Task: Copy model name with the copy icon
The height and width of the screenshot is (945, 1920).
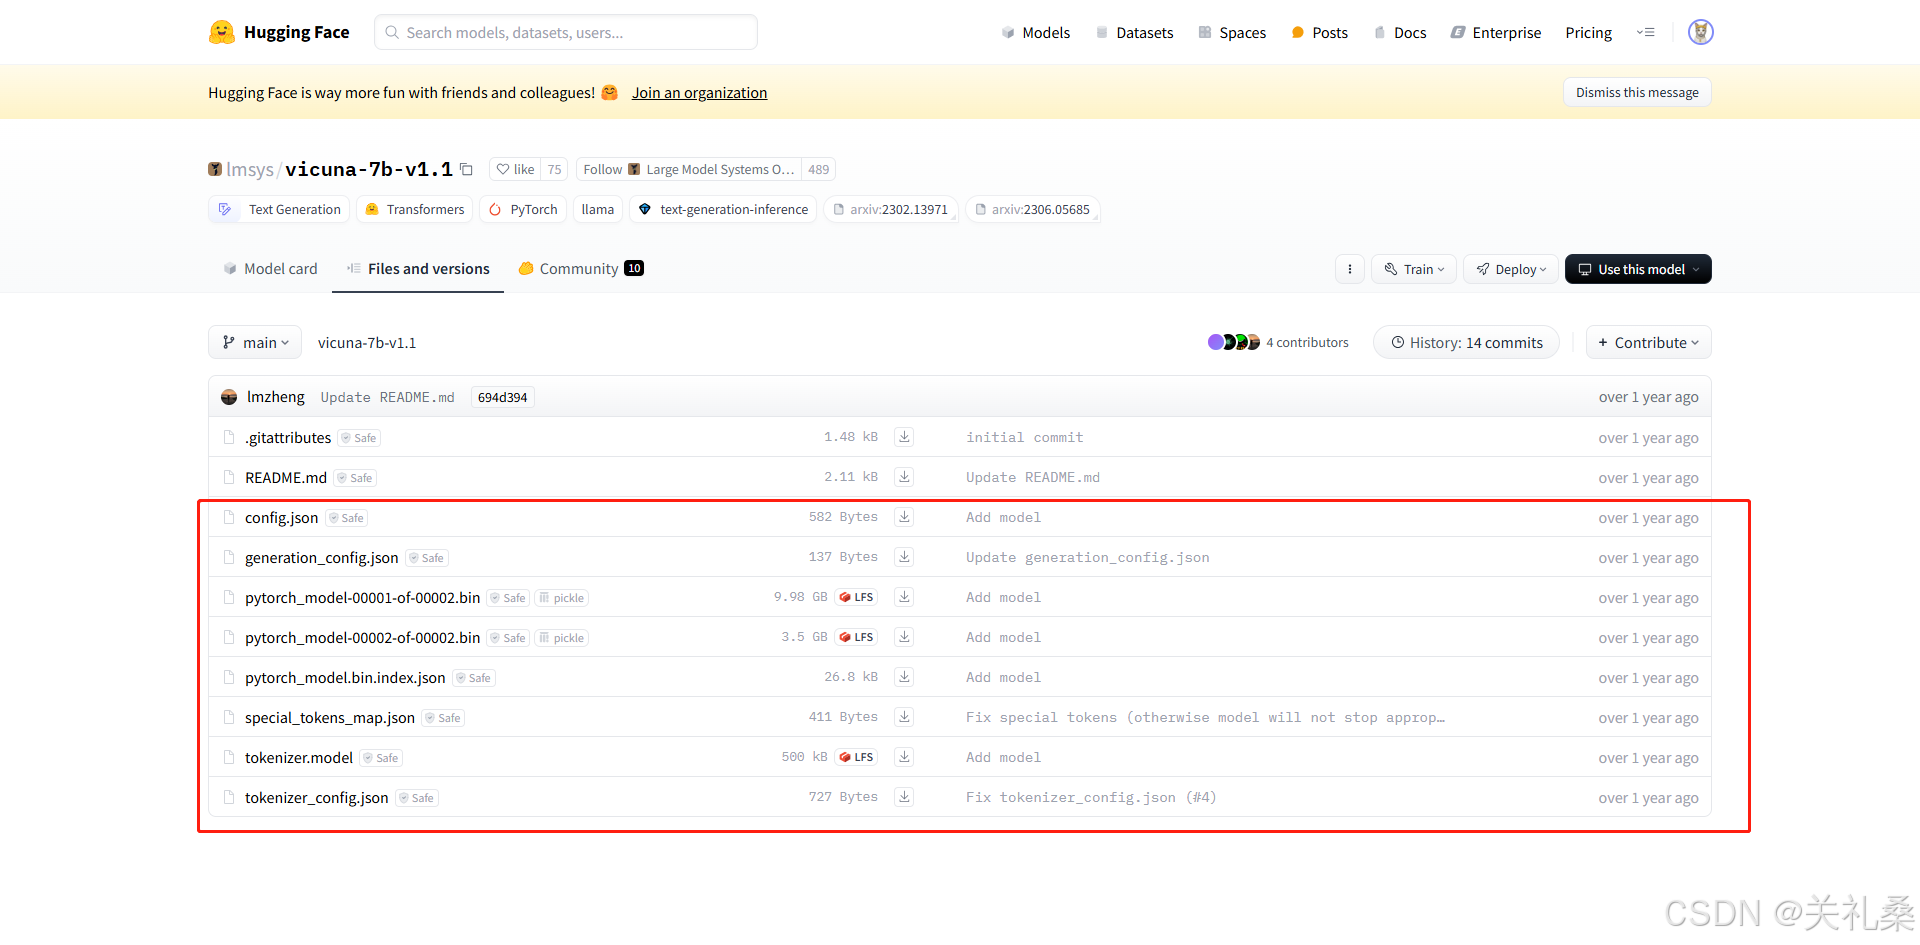Action: (x=466, y=169)
